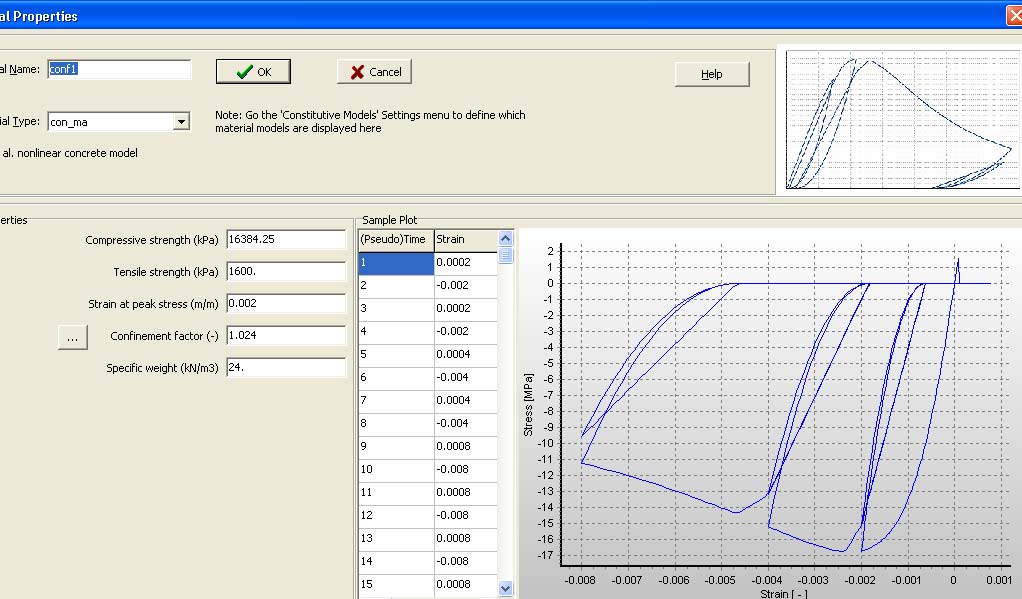1022x599 pixels.
Task: Click strain value 0.0008 in row 13
Action: click(465, 538)
